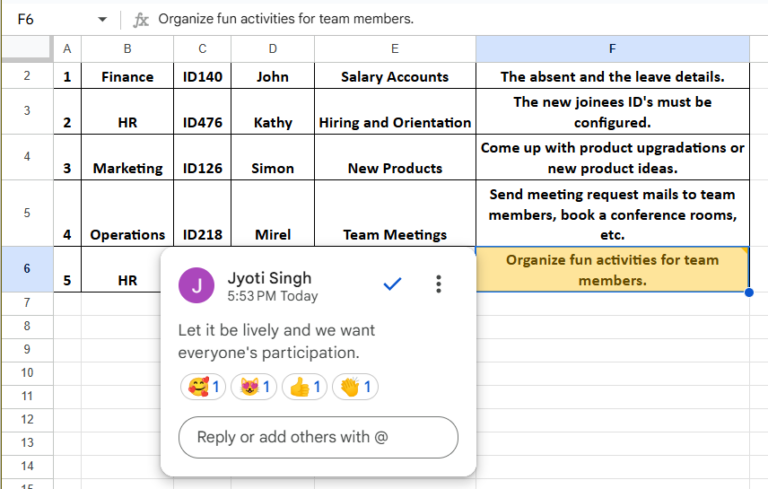Click the smiling face with hearts reaction
Viewport: 768px width, 489px height.
203,387
